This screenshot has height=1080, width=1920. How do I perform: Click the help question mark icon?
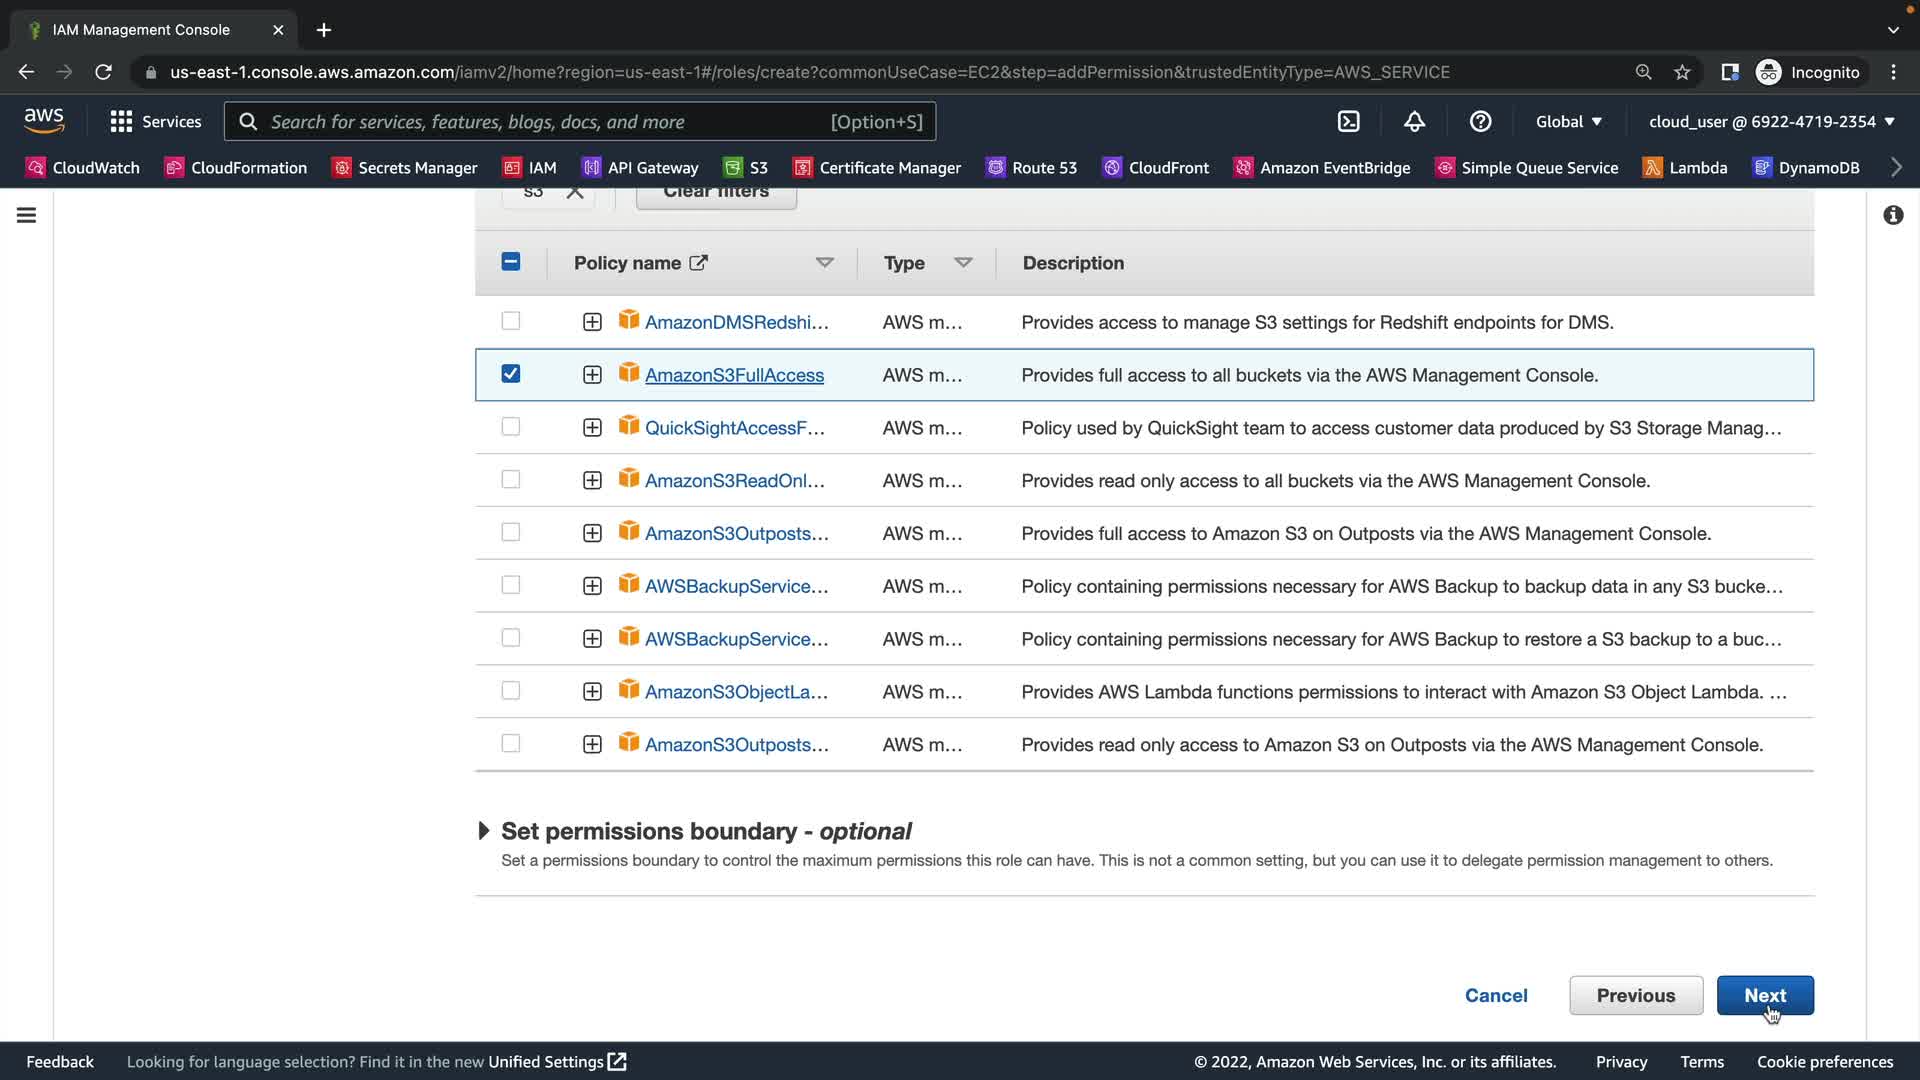[1480, 121]
